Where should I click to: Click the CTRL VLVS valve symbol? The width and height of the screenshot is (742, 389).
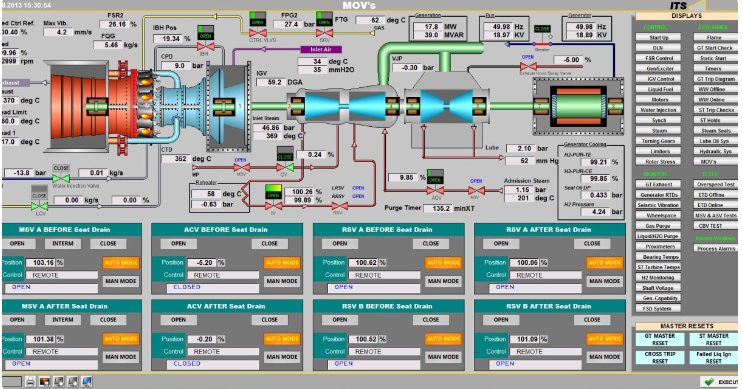click(x=257, y=33)
